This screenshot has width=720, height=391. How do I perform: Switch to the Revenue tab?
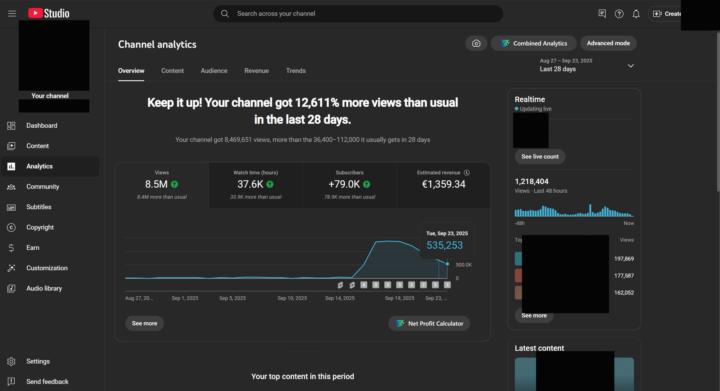[257, 71]
